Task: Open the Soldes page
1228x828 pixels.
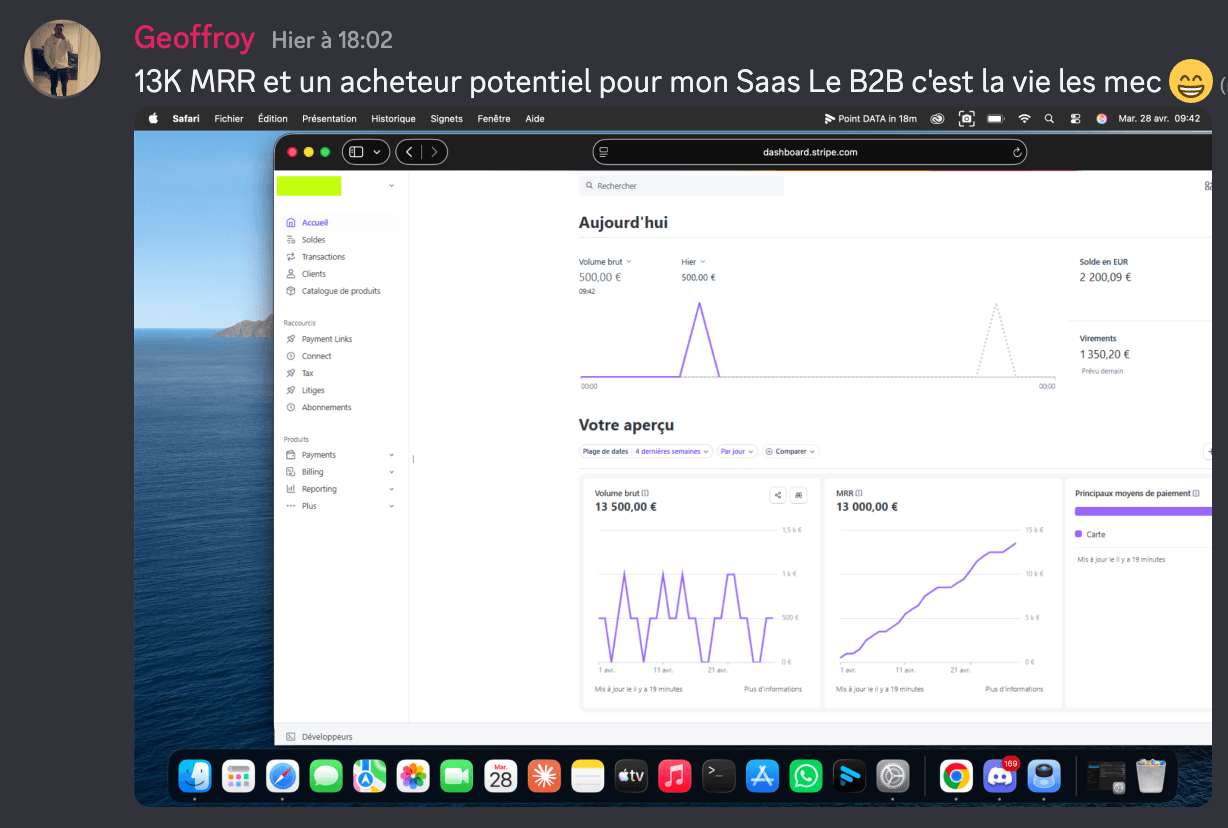Action: coord(313,240)
